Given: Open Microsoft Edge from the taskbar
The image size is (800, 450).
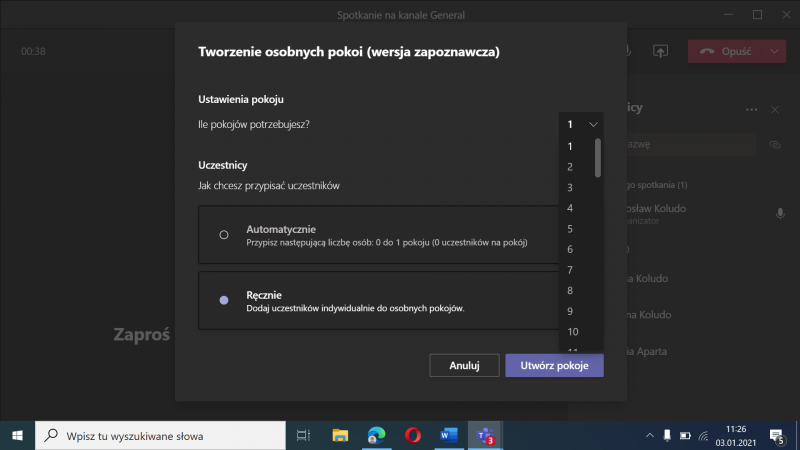Looking at the screenshot, I should click(377, 436).
